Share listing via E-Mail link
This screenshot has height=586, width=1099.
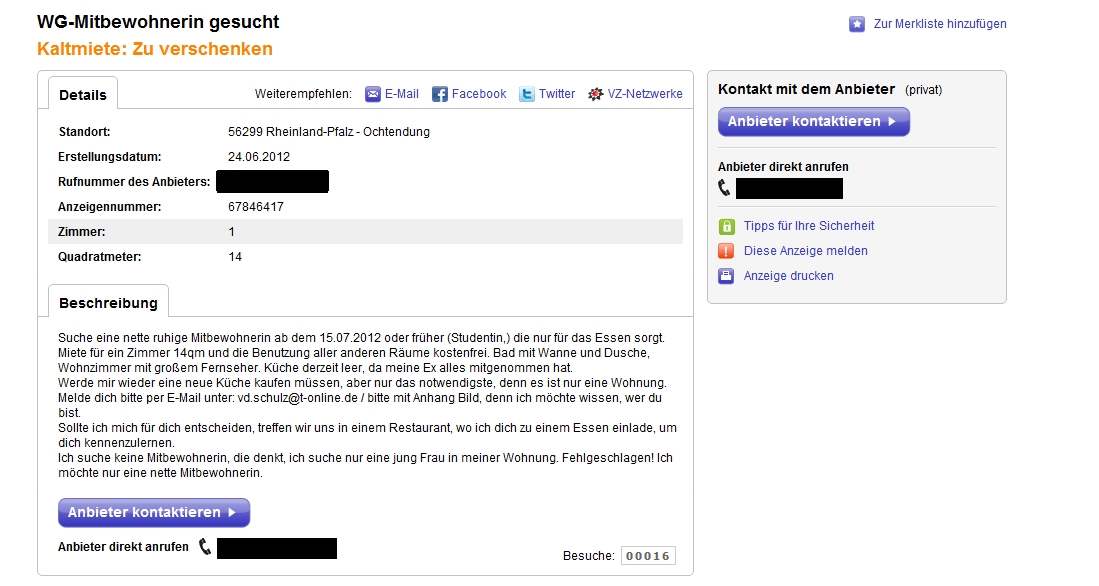(402, 94)
